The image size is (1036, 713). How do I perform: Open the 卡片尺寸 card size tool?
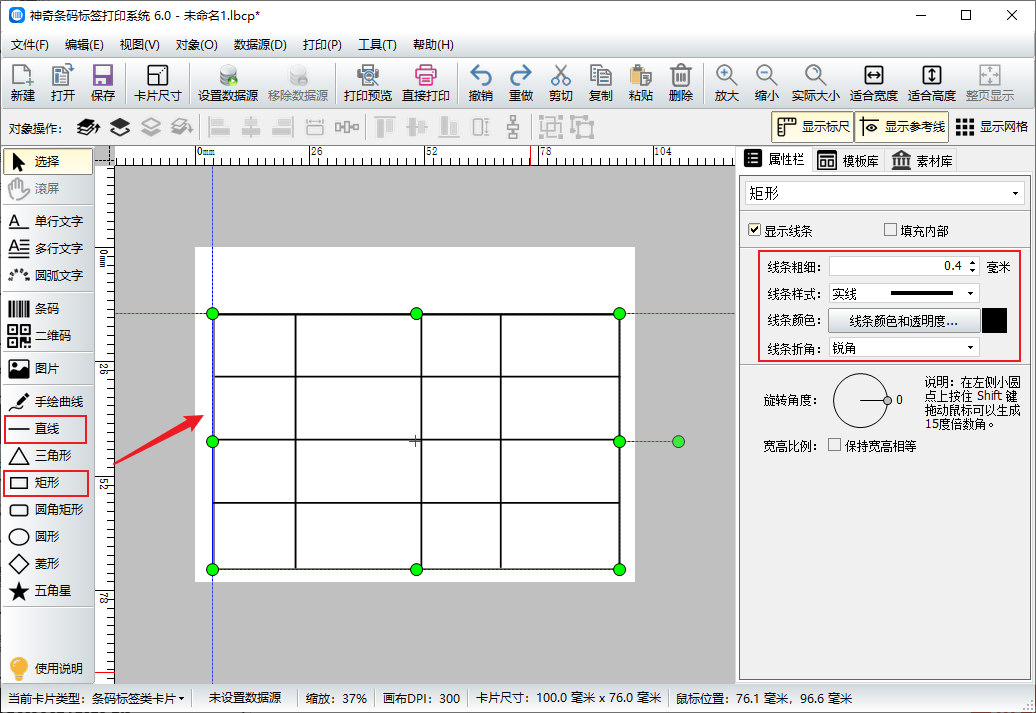[x=157, y=83]
